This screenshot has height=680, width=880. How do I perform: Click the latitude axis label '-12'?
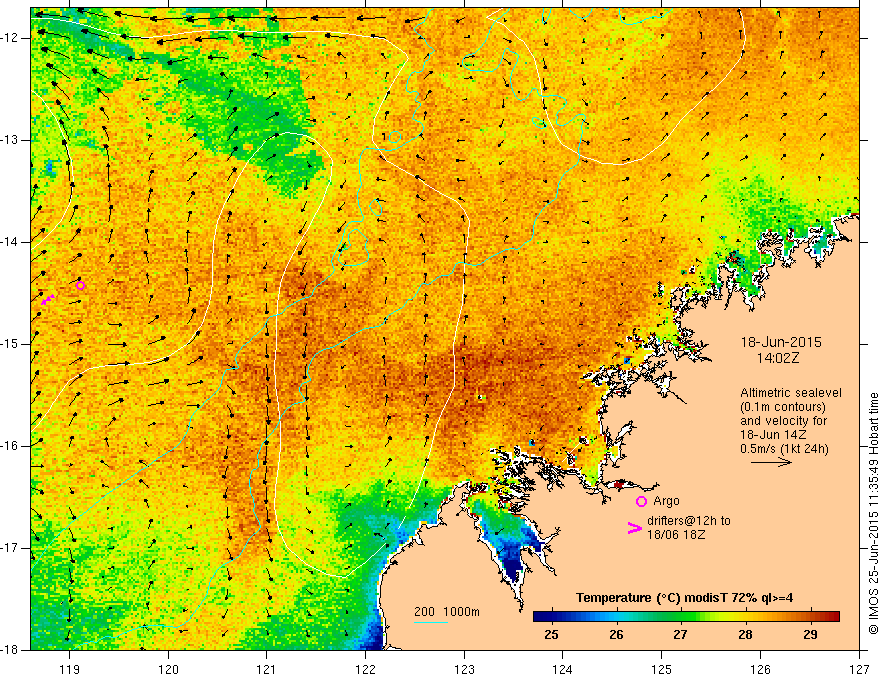pos(10,38)
